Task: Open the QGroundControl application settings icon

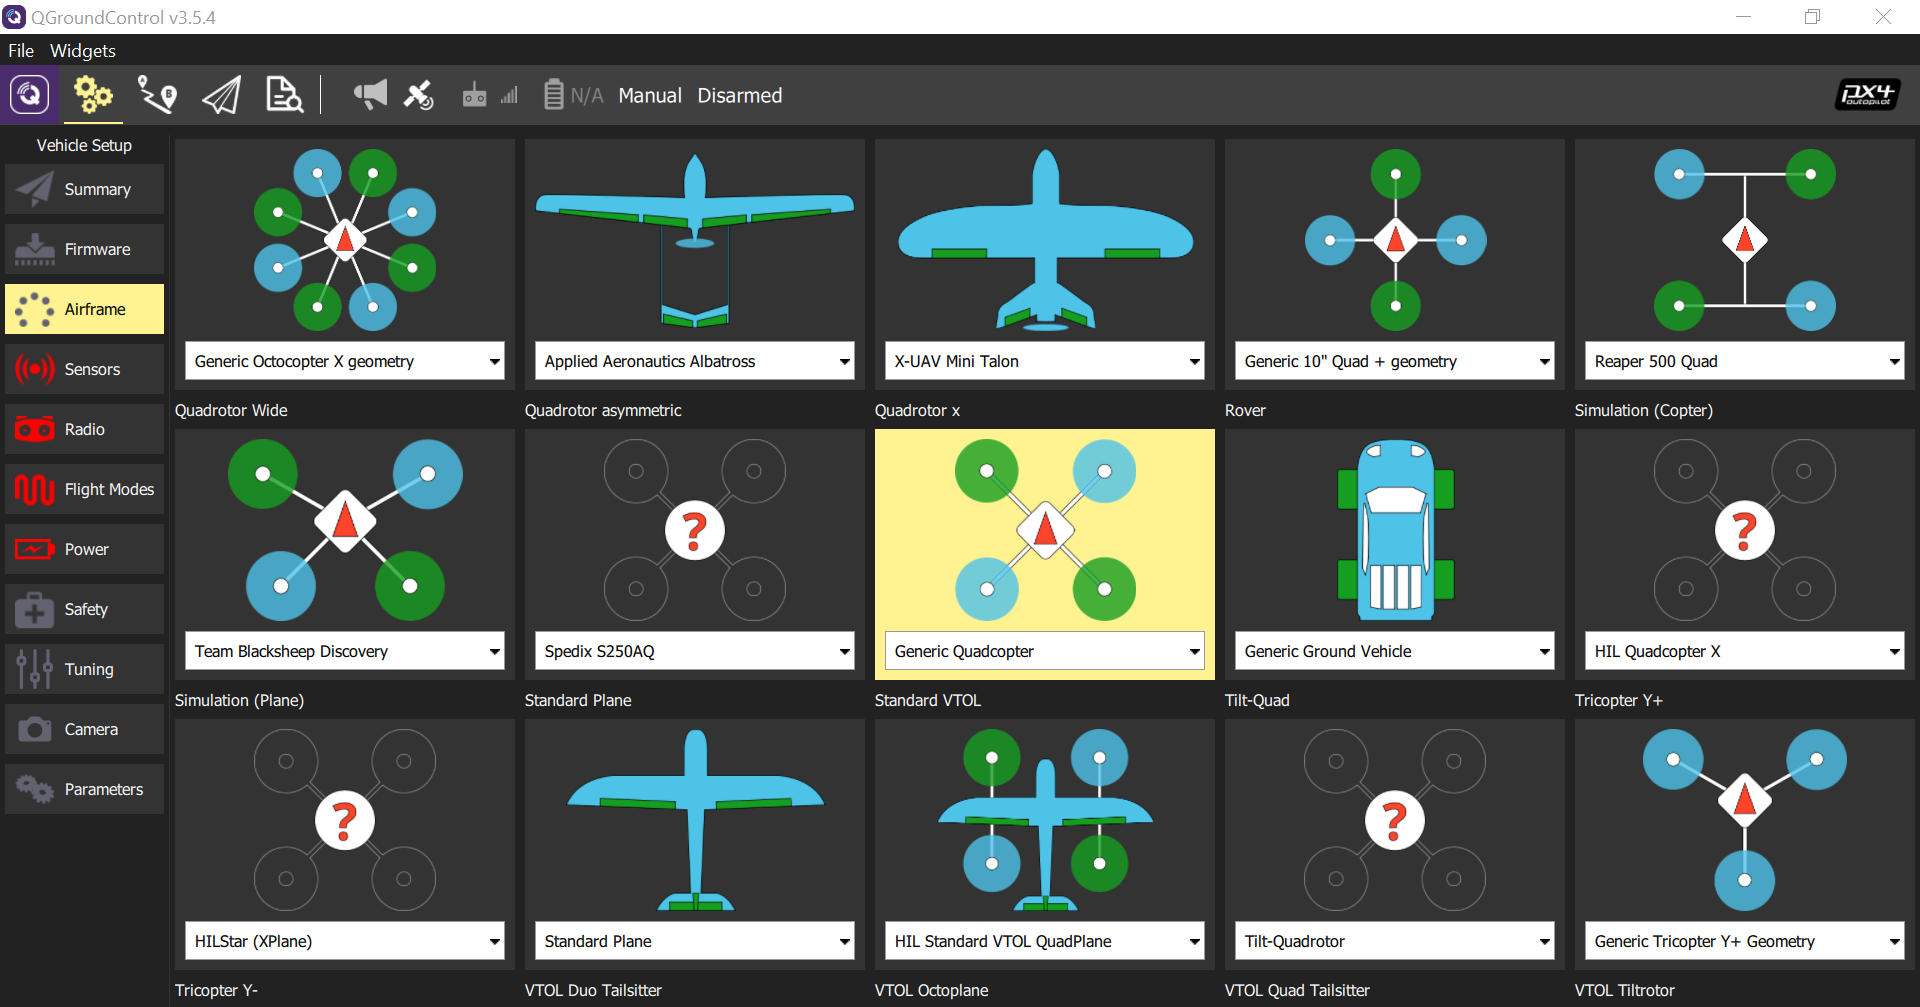Action: (29, 95)
